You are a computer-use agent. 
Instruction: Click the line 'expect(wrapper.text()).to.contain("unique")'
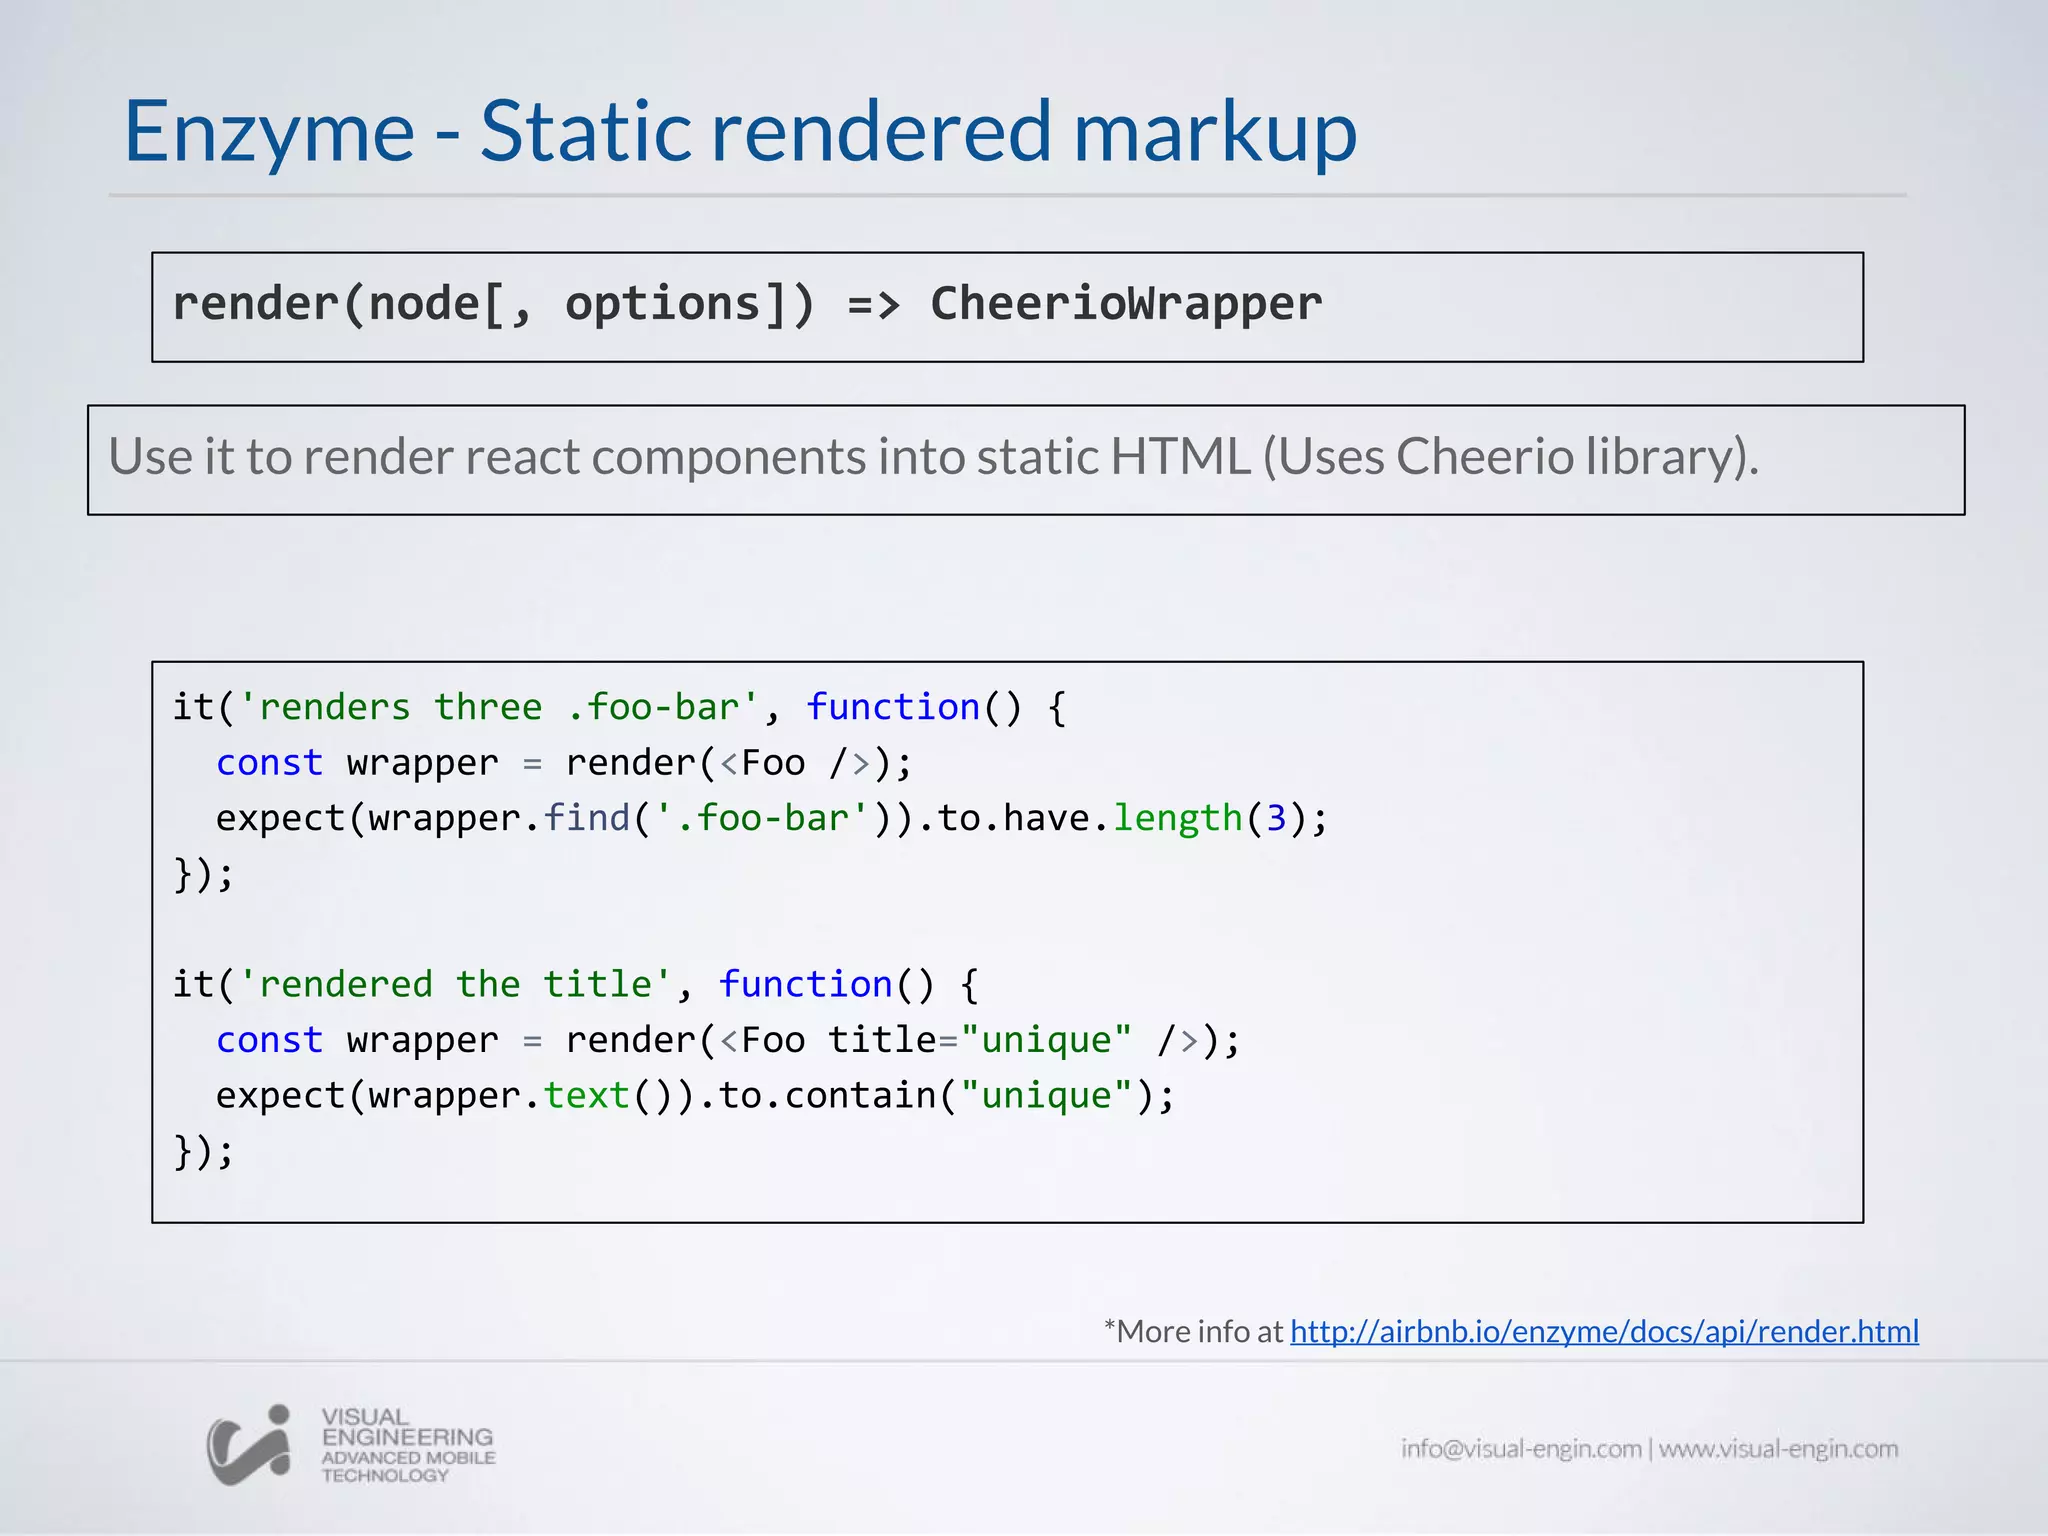coord(695,1095)
